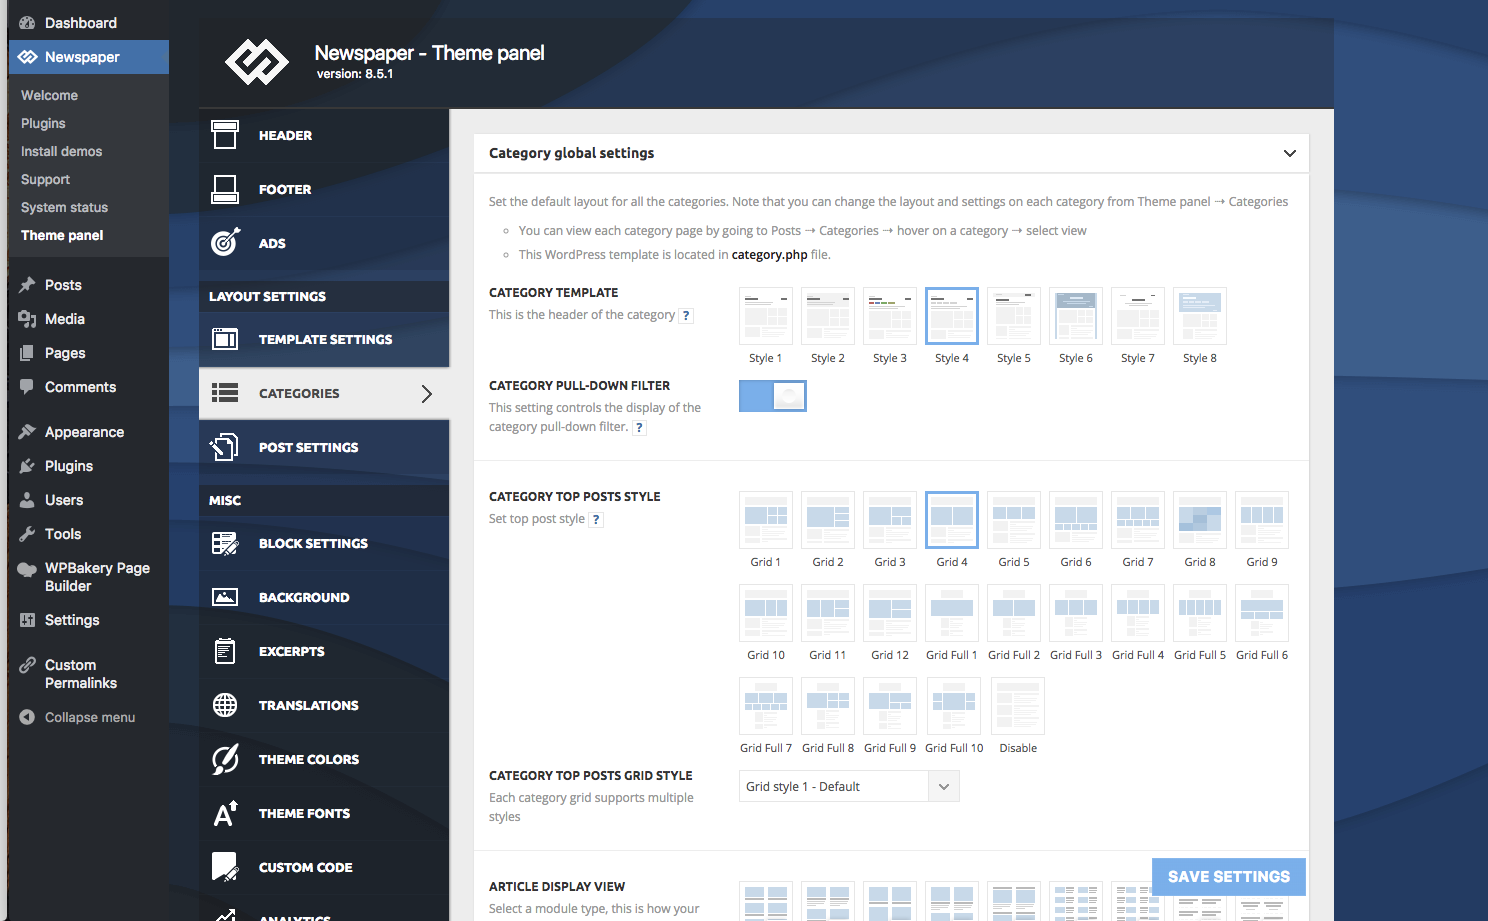
Task: Select Grid 10 layout thumbnail
Action: tap(766, 613)
